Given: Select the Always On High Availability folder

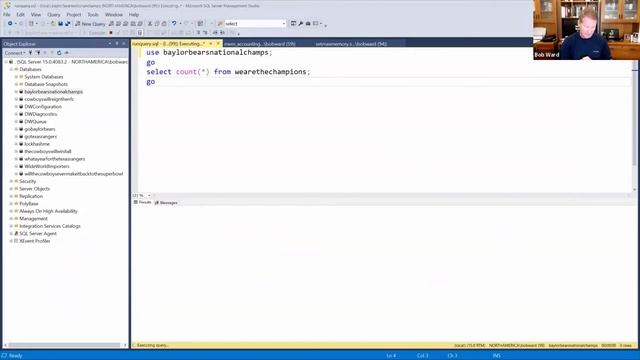Looking at the screenshot, I should (48, 211).
